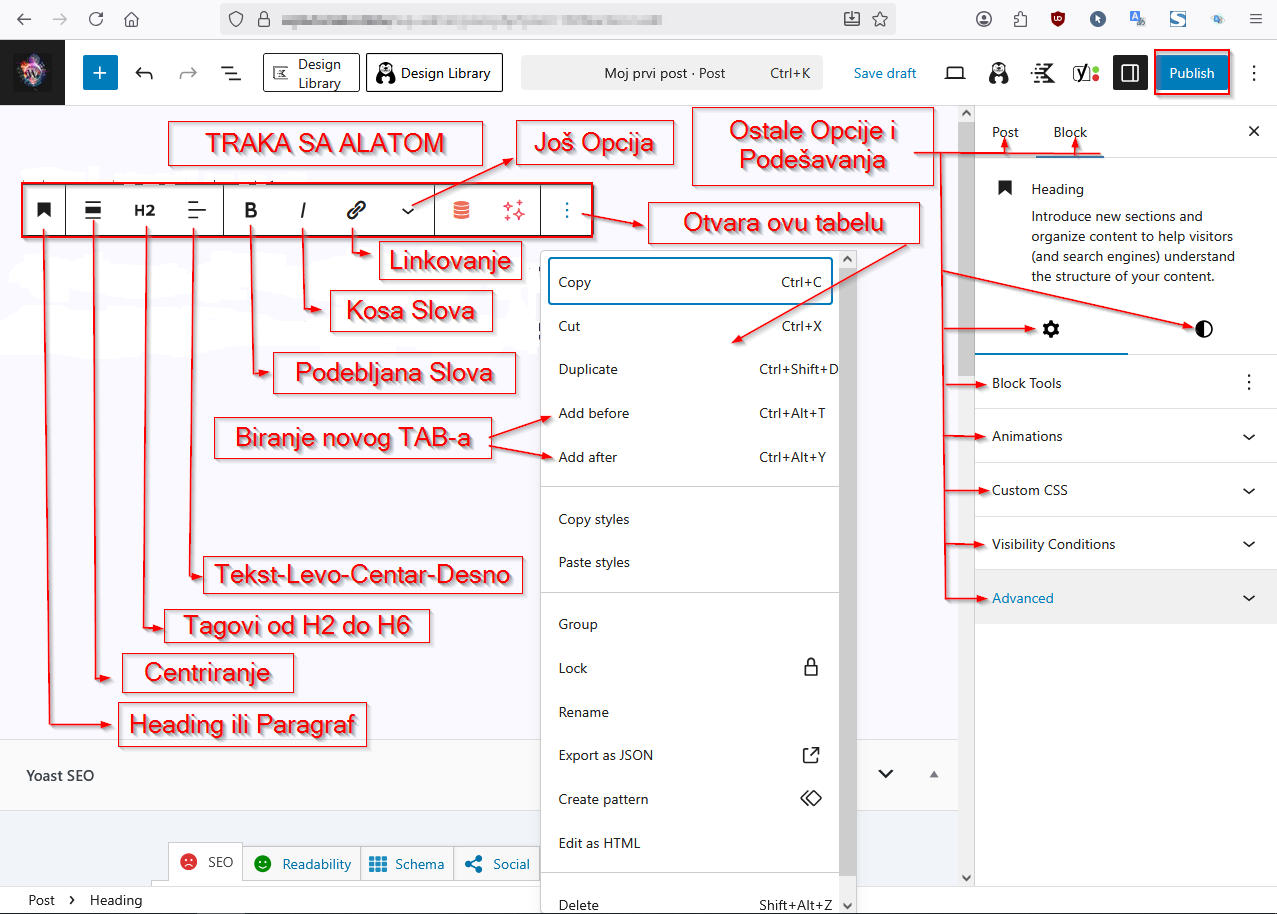Toggle the Settings sidebar panel button
This screenshot has height=914, width=1277.
pos(1130,73)
